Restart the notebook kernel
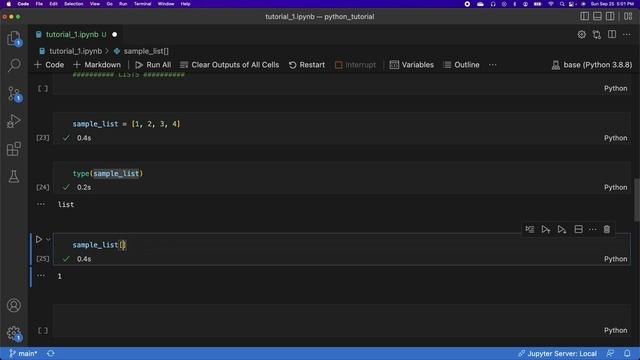The width and height of the screenshot is (640, 360). click(307, 65)
